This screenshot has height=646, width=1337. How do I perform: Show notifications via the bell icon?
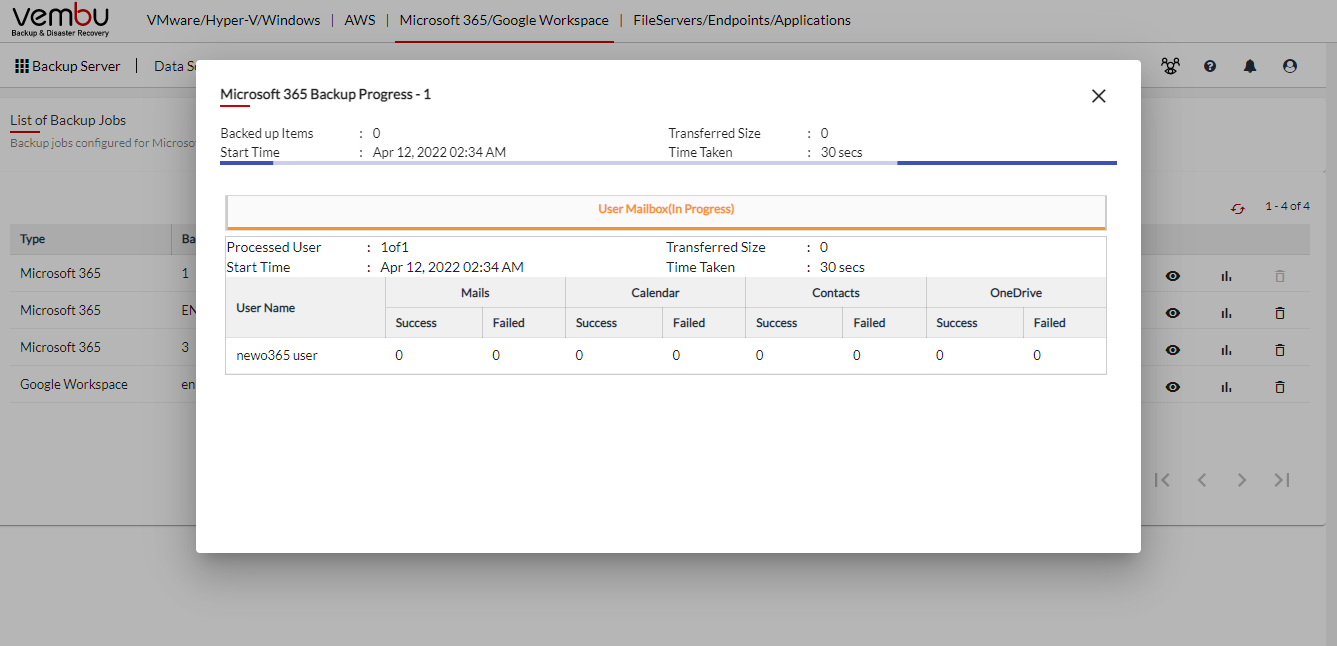coord(1250,66)
